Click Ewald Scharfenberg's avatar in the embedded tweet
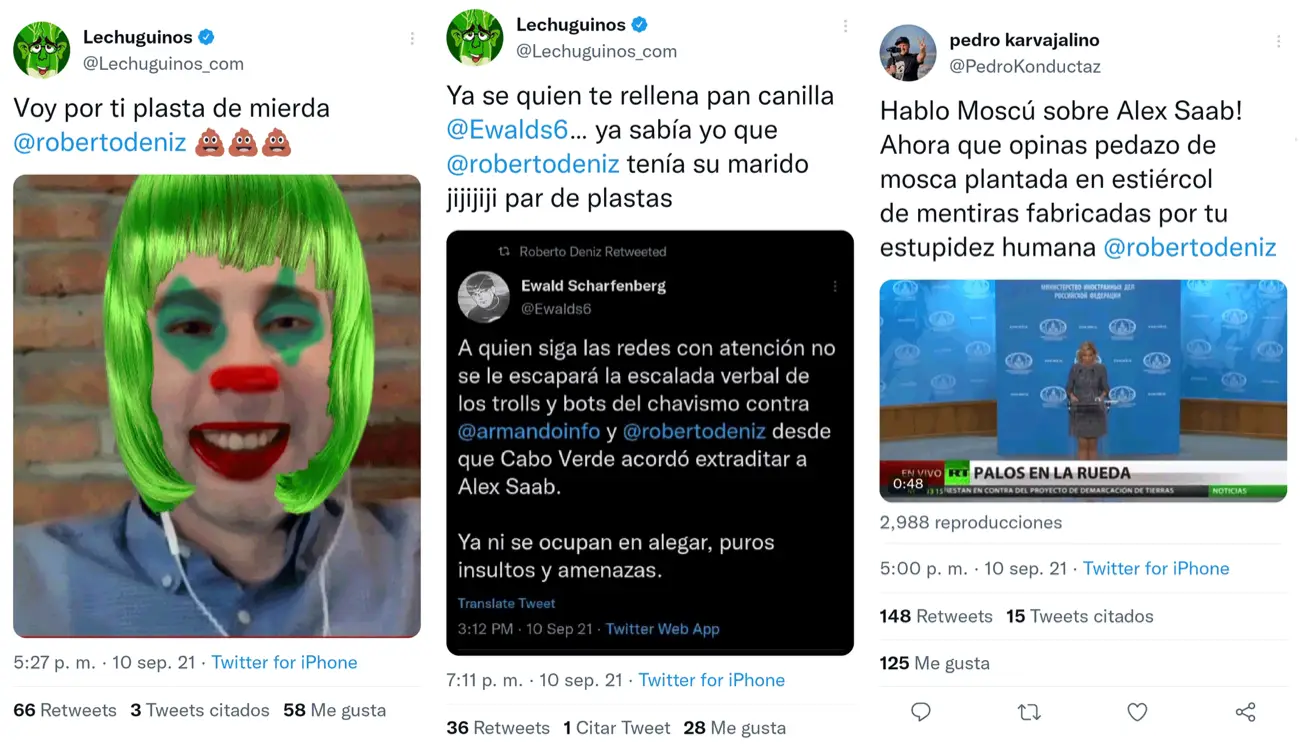Viewport: 1300px width, 744px height. 484,296
